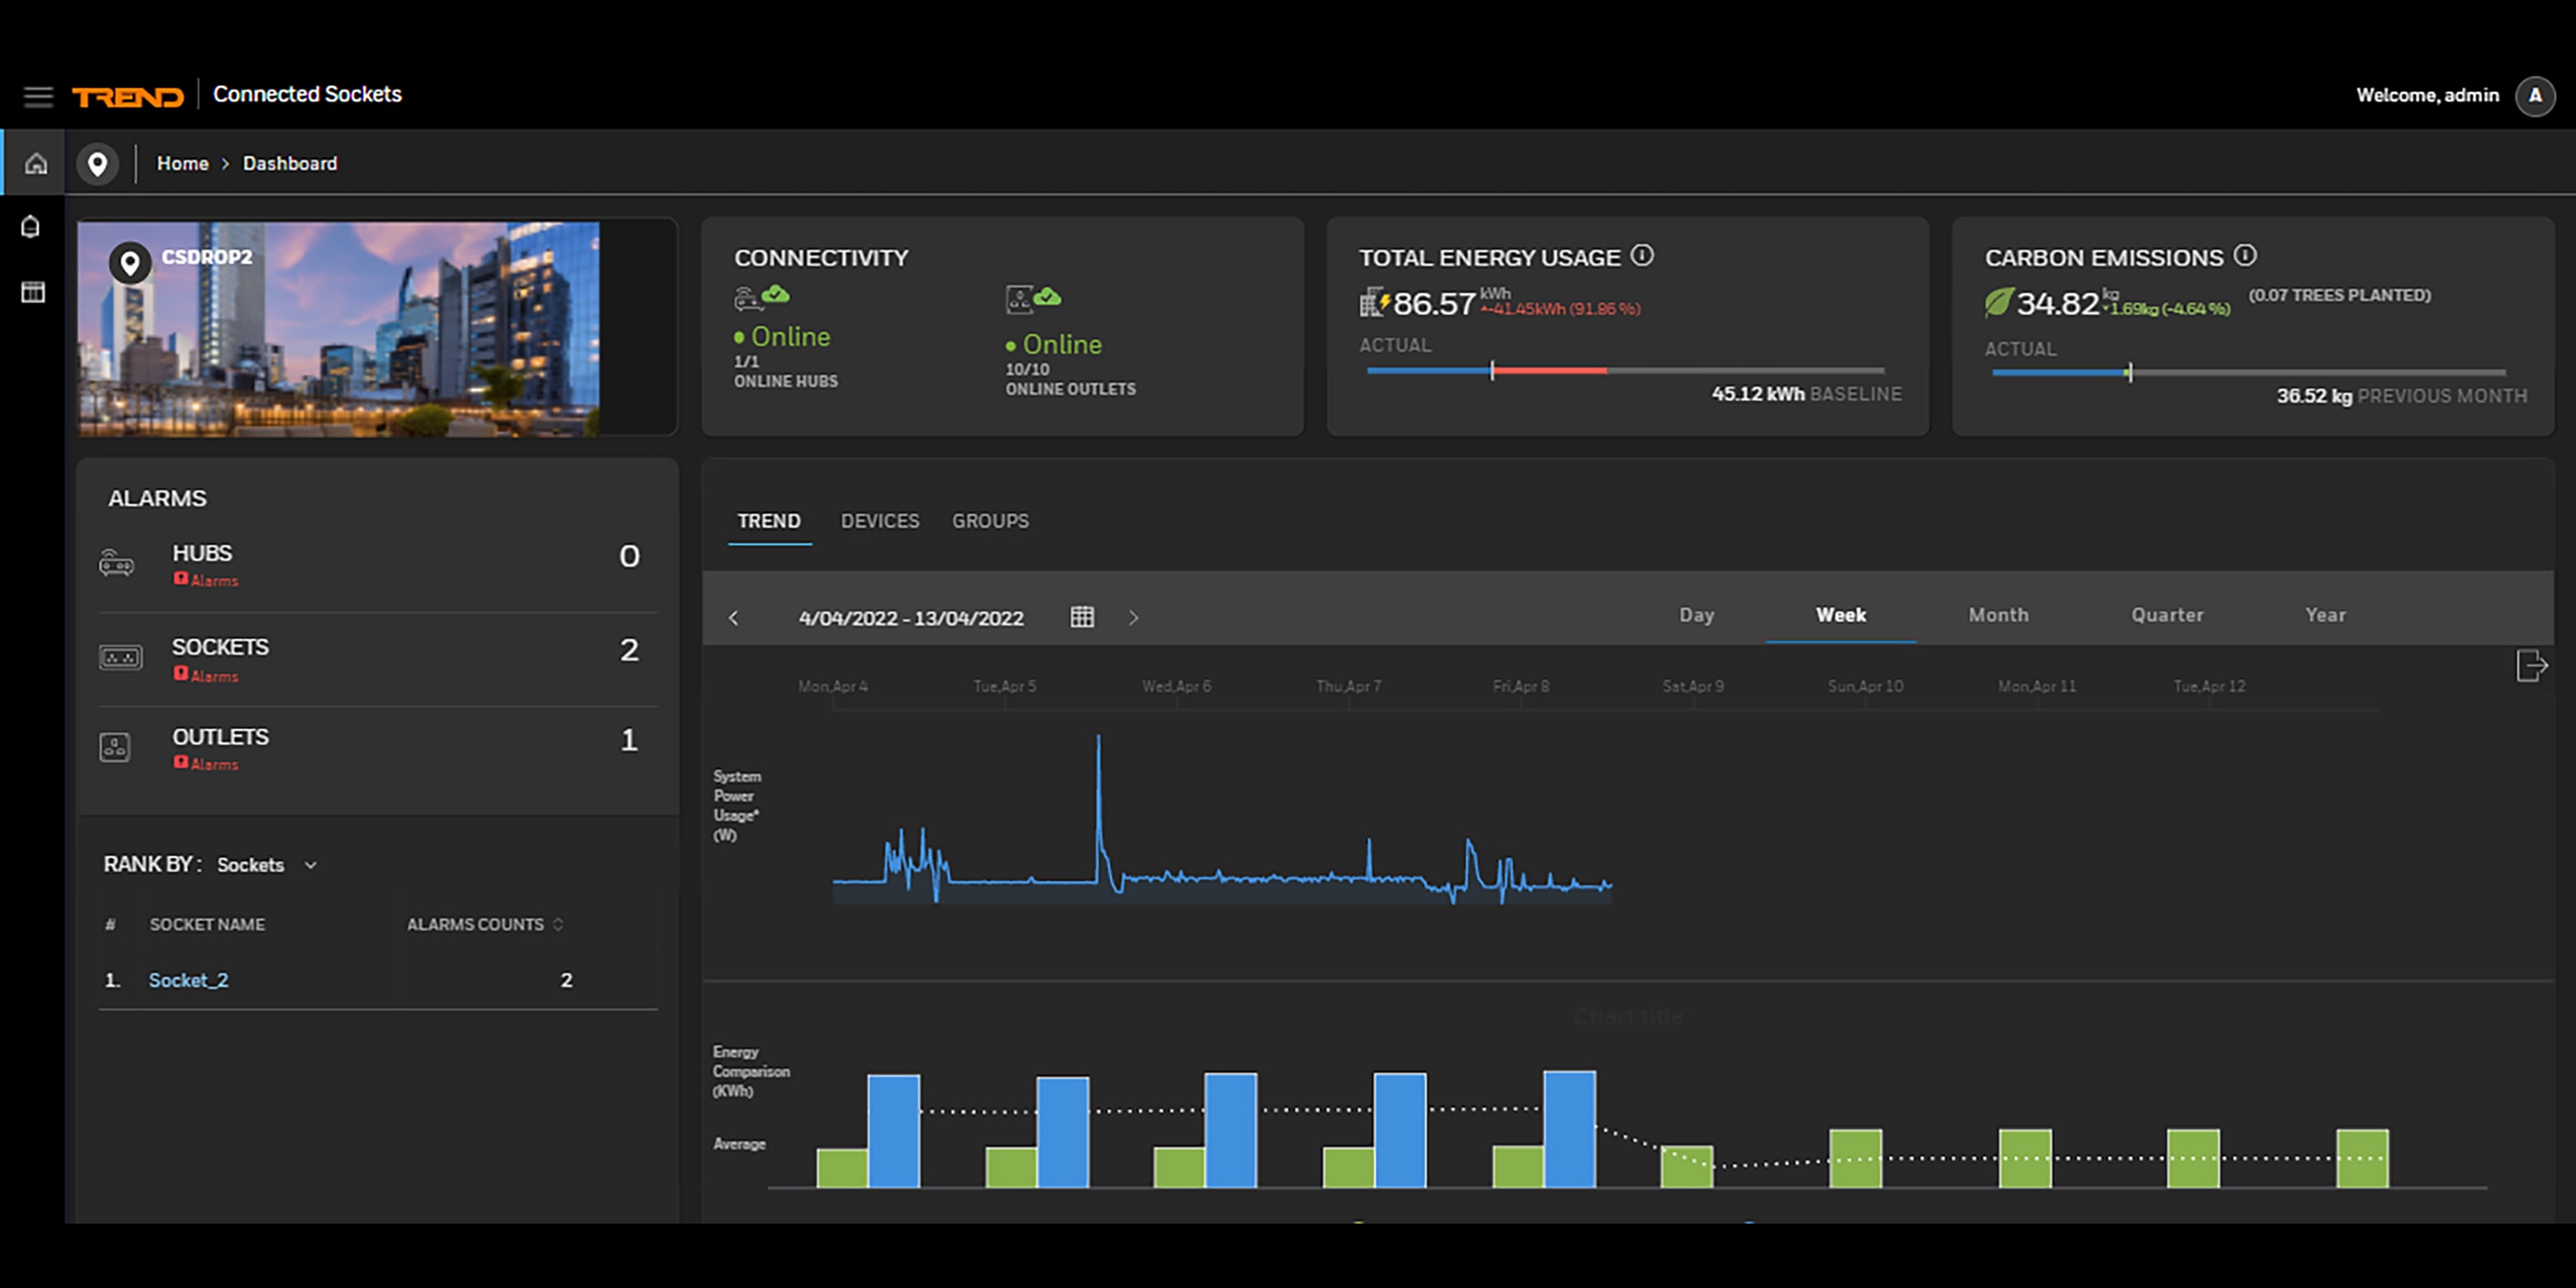This screenshot has width=2576, height=1288.
Task: Switch to the Groups tab
Action: [990, 521]
